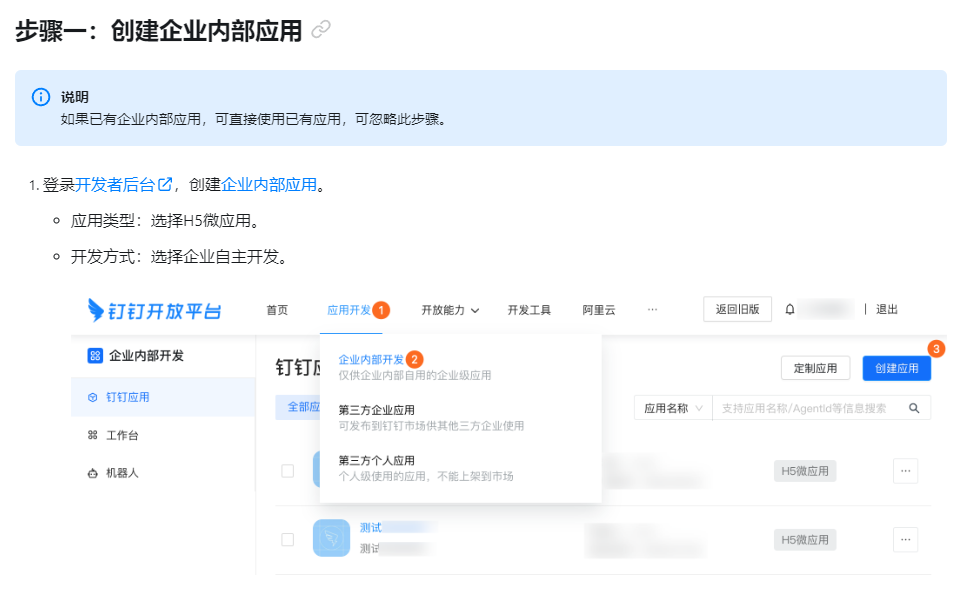The image size is (969, 594).
Task: Click the more options ellipsis in the top nav
Action: 653,309
